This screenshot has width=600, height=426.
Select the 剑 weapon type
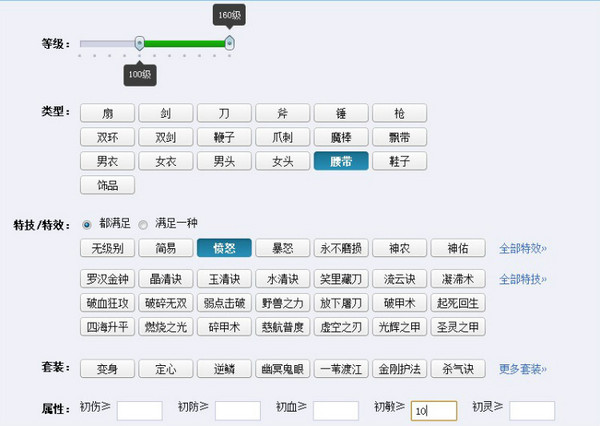pos(166,113)
